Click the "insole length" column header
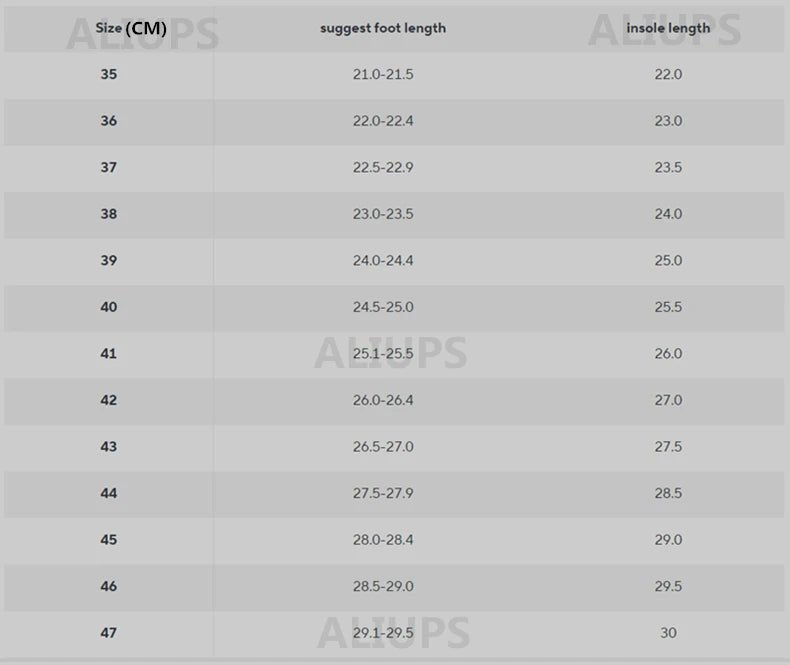Screen dimensions: 790x665 click(x=668, y=28)
